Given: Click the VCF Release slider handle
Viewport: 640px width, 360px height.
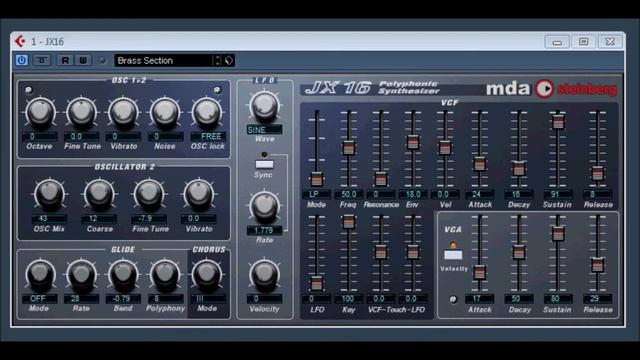Looking at the screenshot, I should (x=597, y=173).
